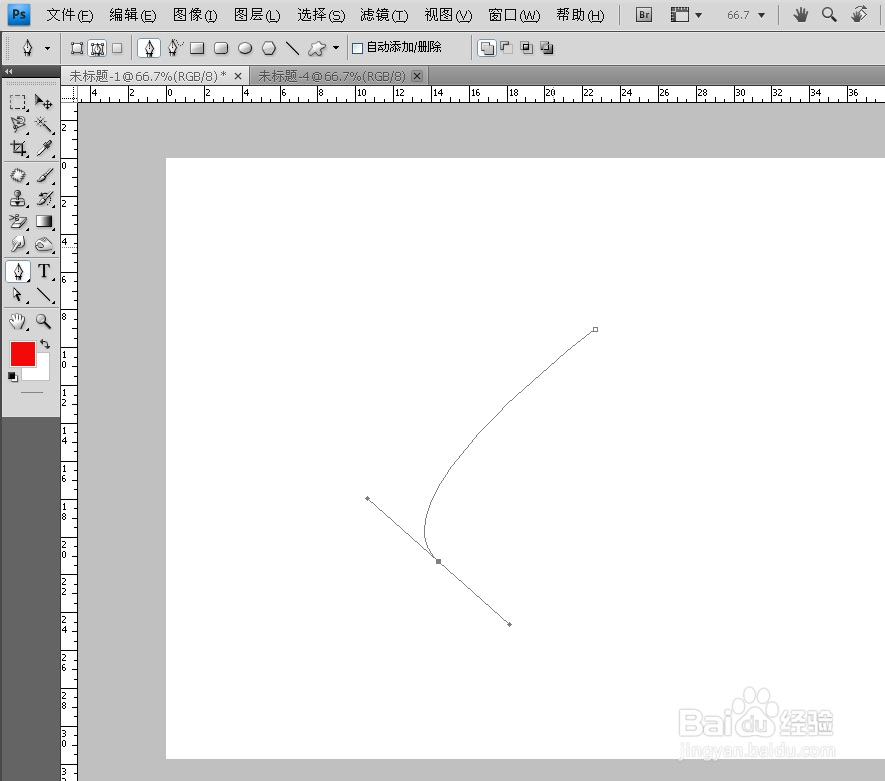885x781 pixels.
Task: Choose Shape Layers mode
Action: 77,48
